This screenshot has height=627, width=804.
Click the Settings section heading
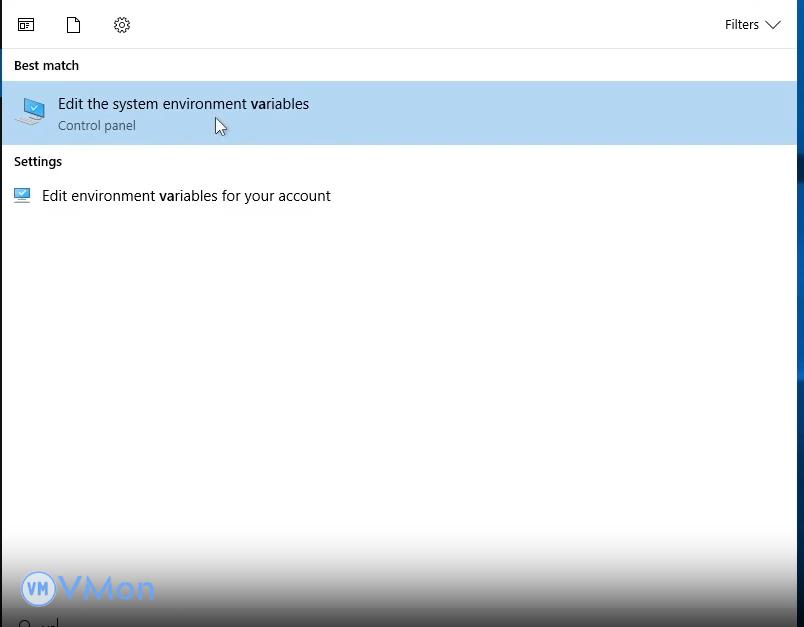click(38, 162)
